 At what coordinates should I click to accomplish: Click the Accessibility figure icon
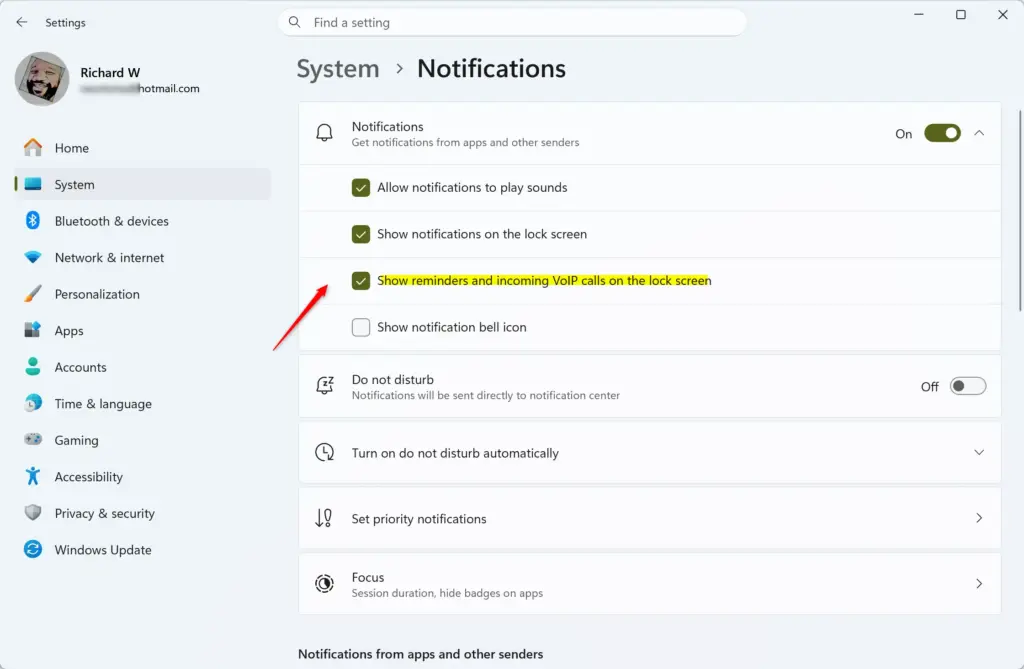[x=33, y=476]
